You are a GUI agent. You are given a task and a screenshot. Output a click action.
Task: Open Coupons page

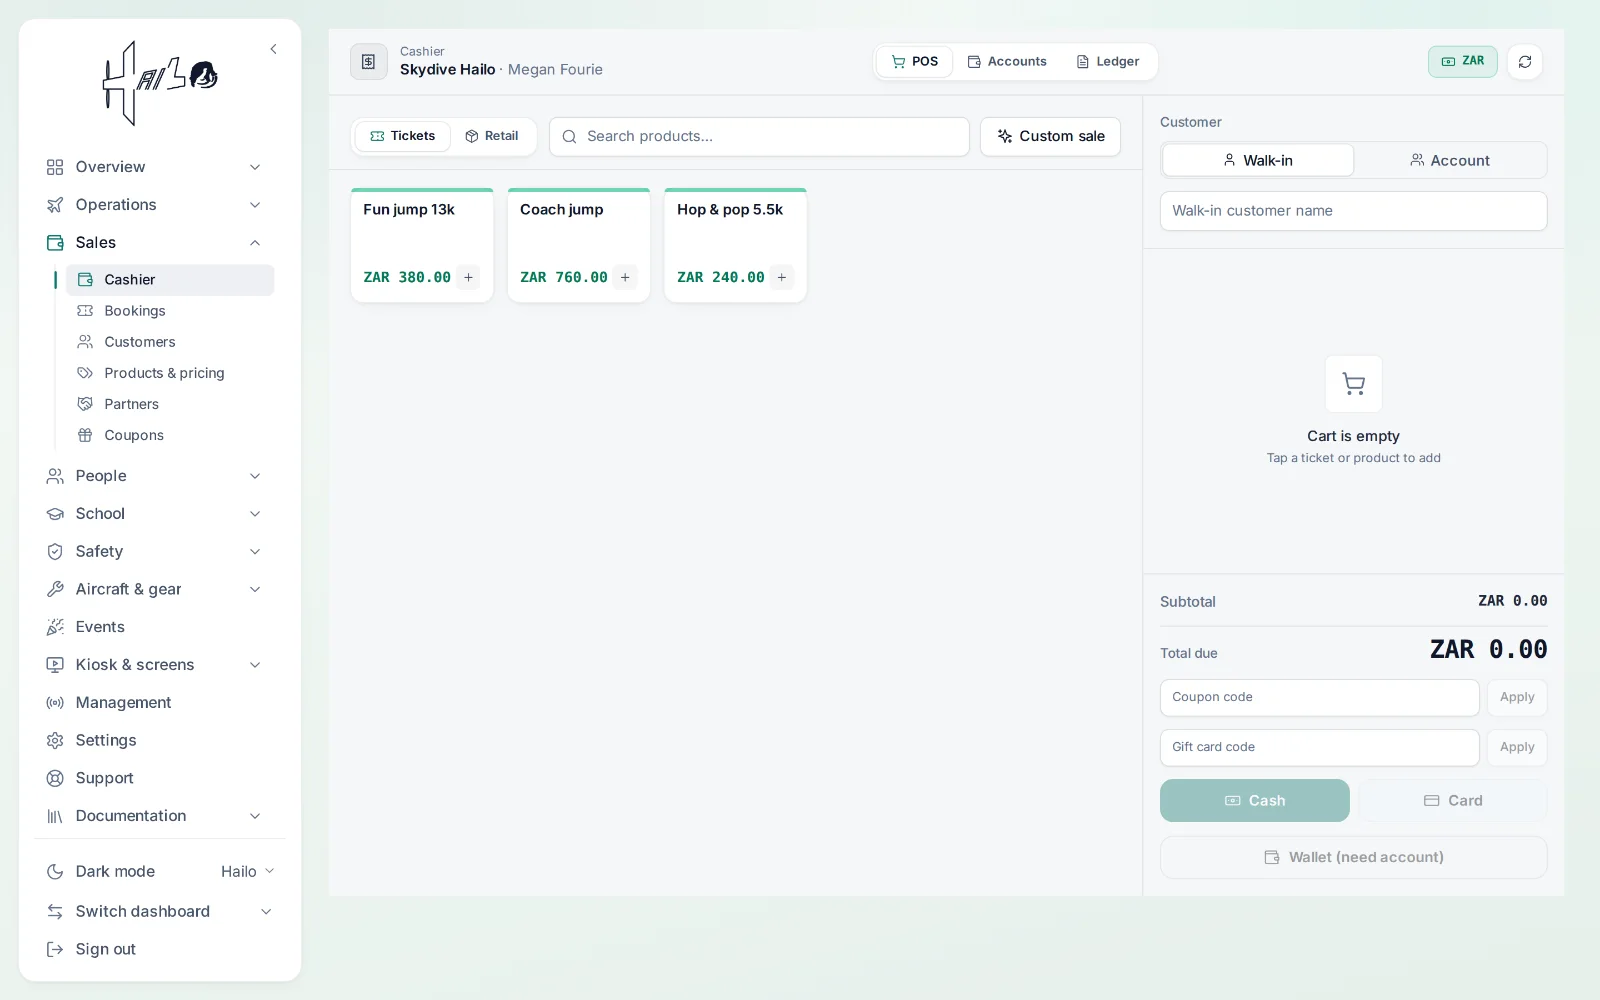170,435
